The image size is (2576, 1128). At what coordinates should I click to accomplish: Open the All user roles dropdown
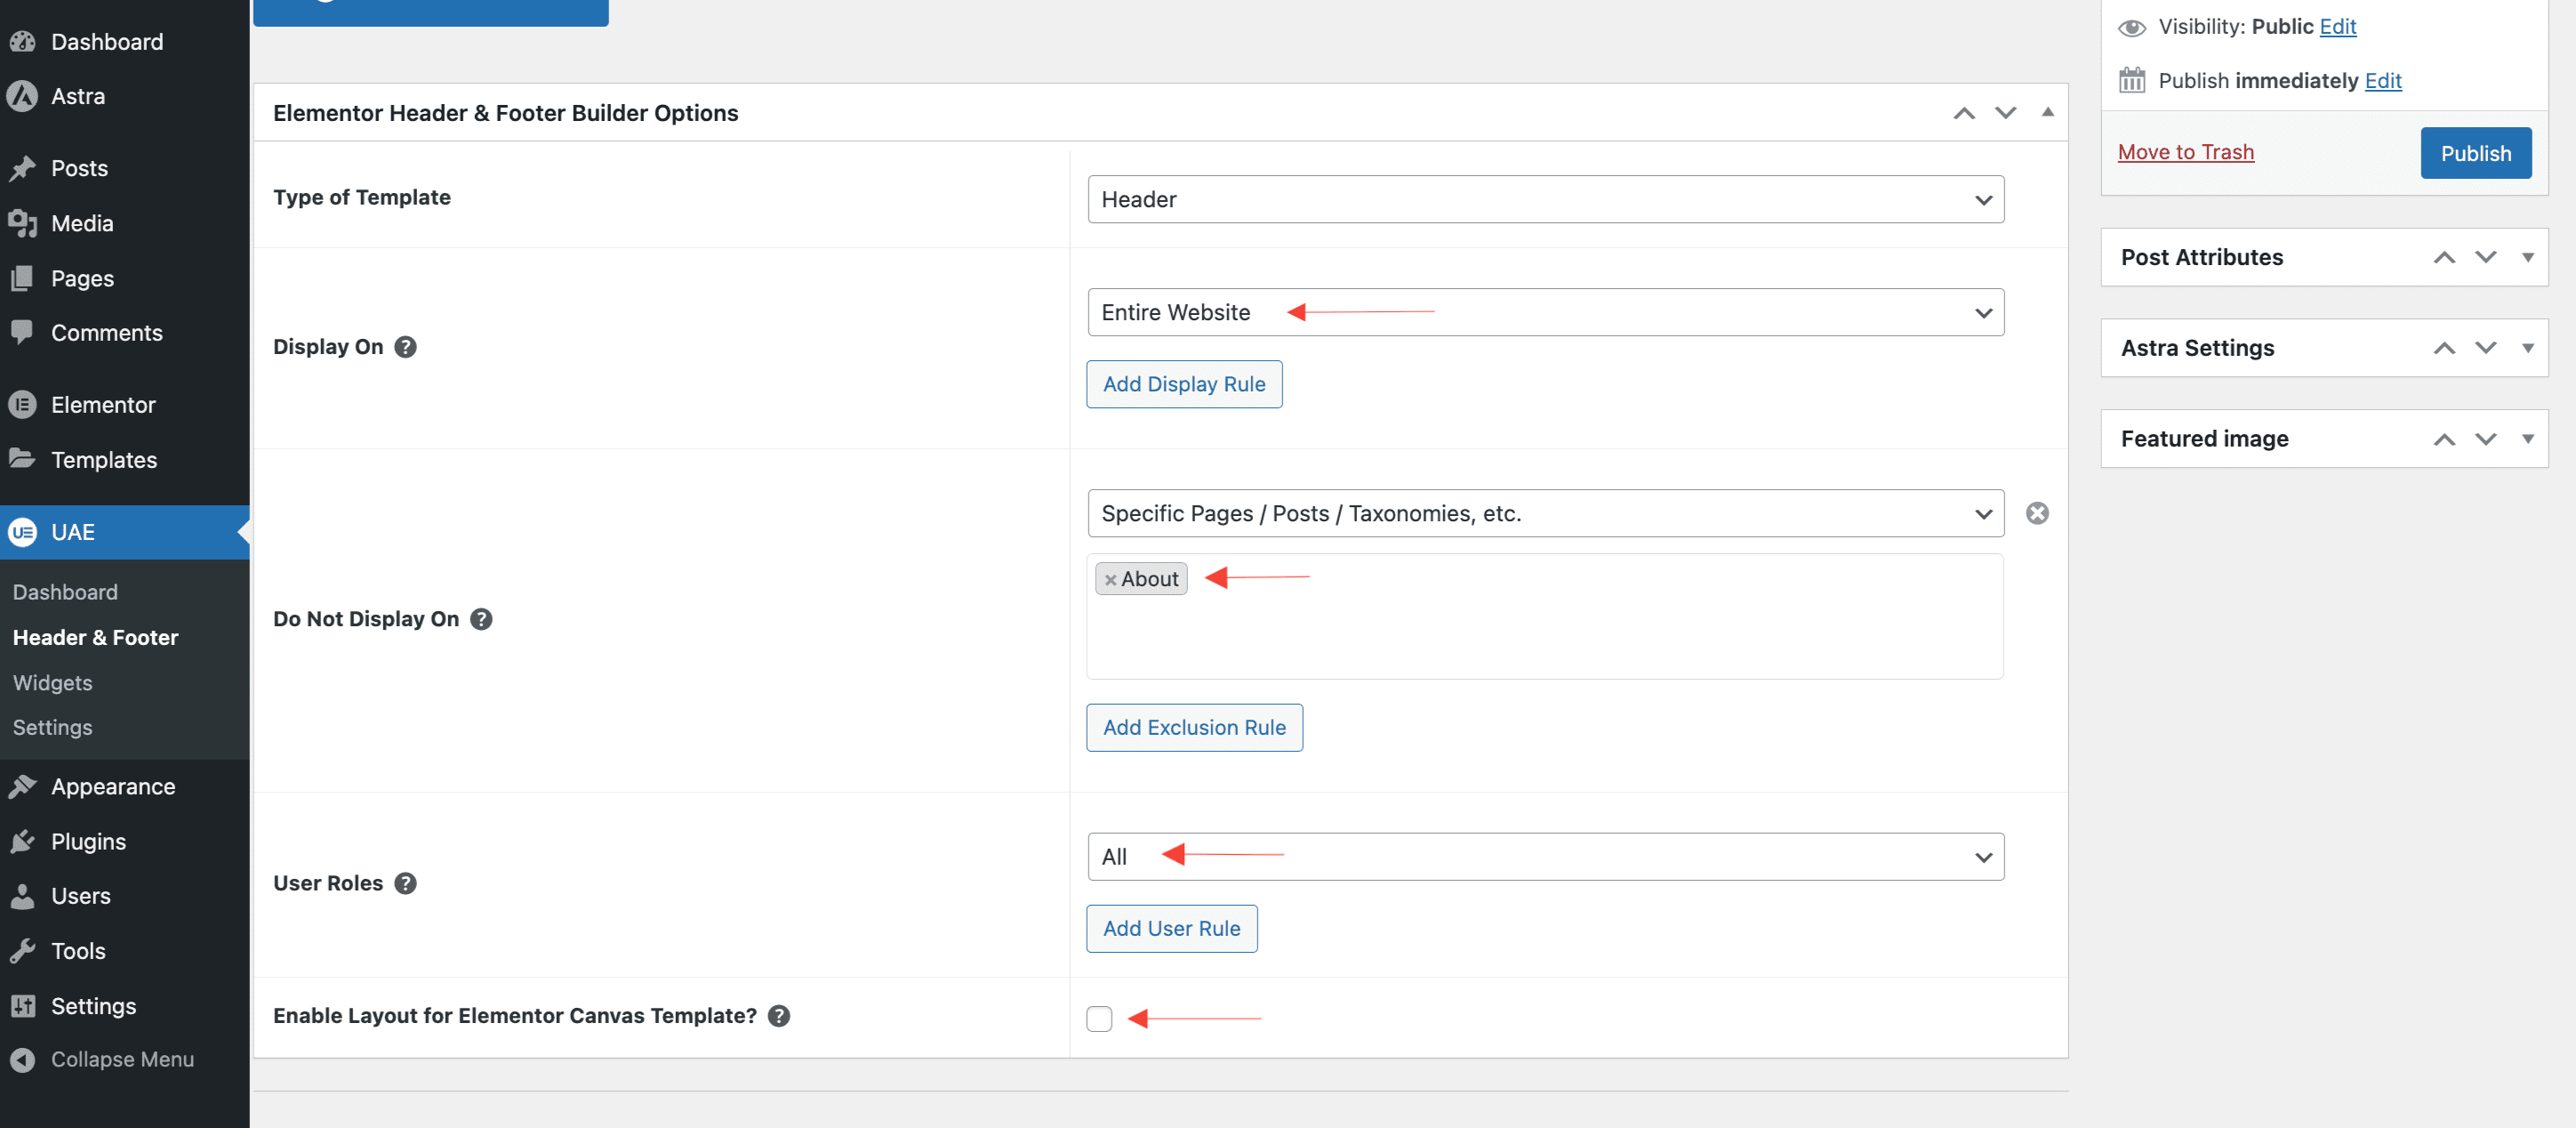click(1545, 857)
